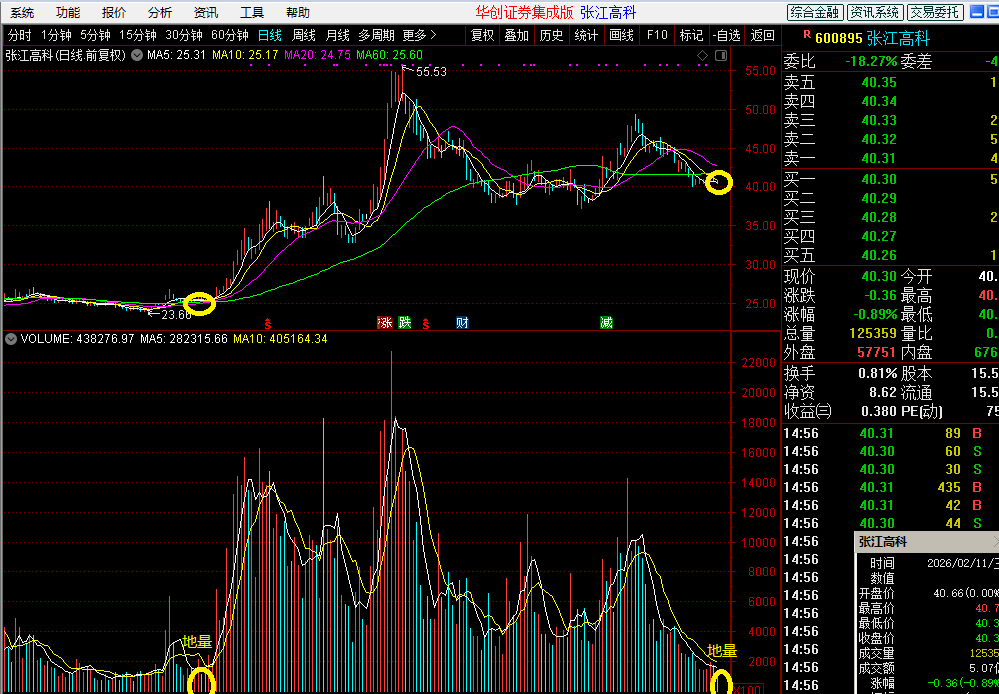999x694 pixels.
Task: Click the MA60: 25.60 indicator label
Action: [x=389, y=55]
